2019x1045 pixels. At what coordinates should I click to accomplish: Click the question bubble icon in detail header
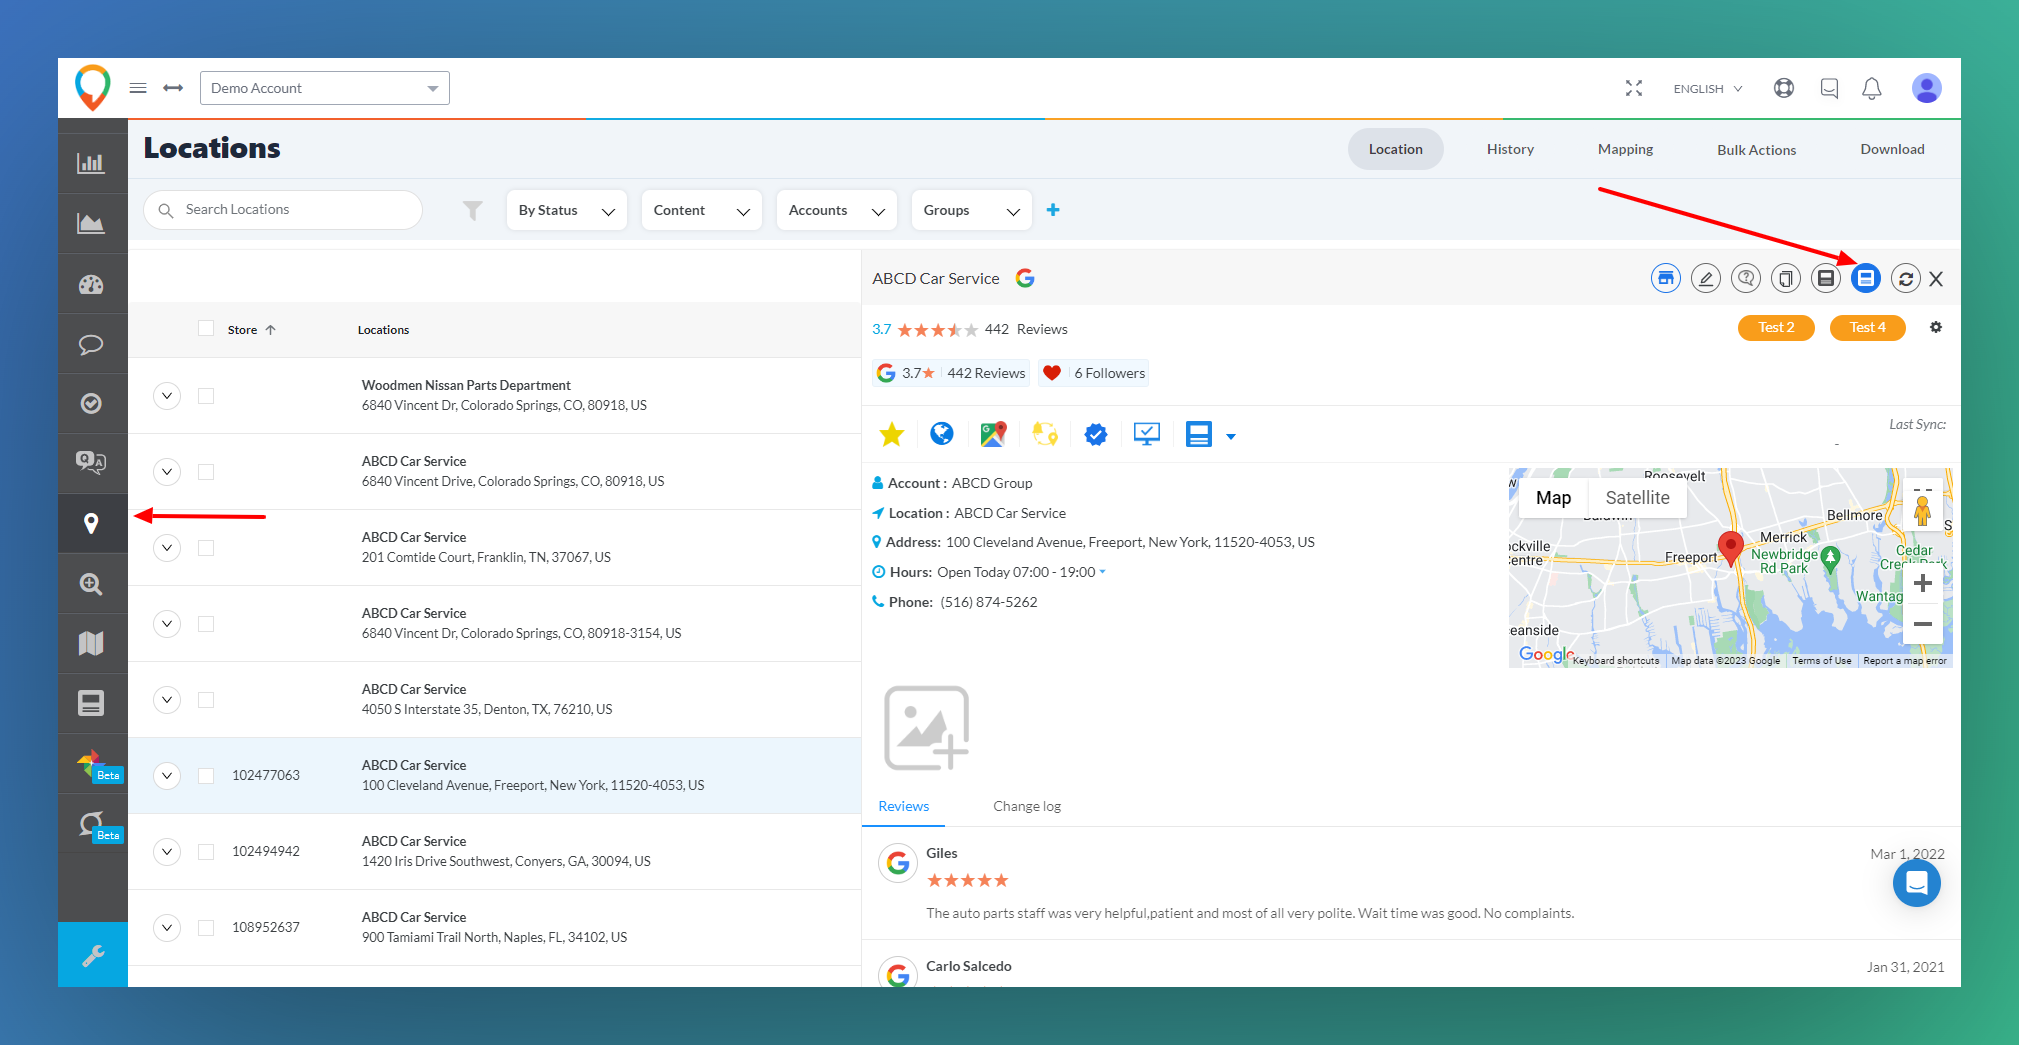(x=1746, y=279)
